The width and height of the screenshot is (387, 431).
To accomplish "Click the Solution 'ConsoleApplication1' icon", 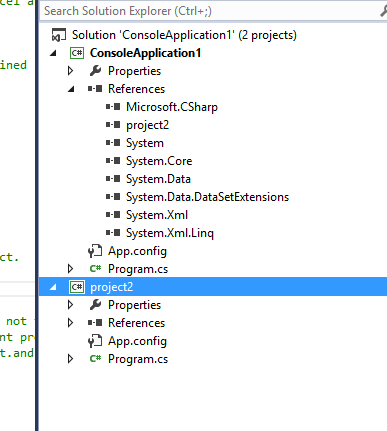I will click(58, 35).
